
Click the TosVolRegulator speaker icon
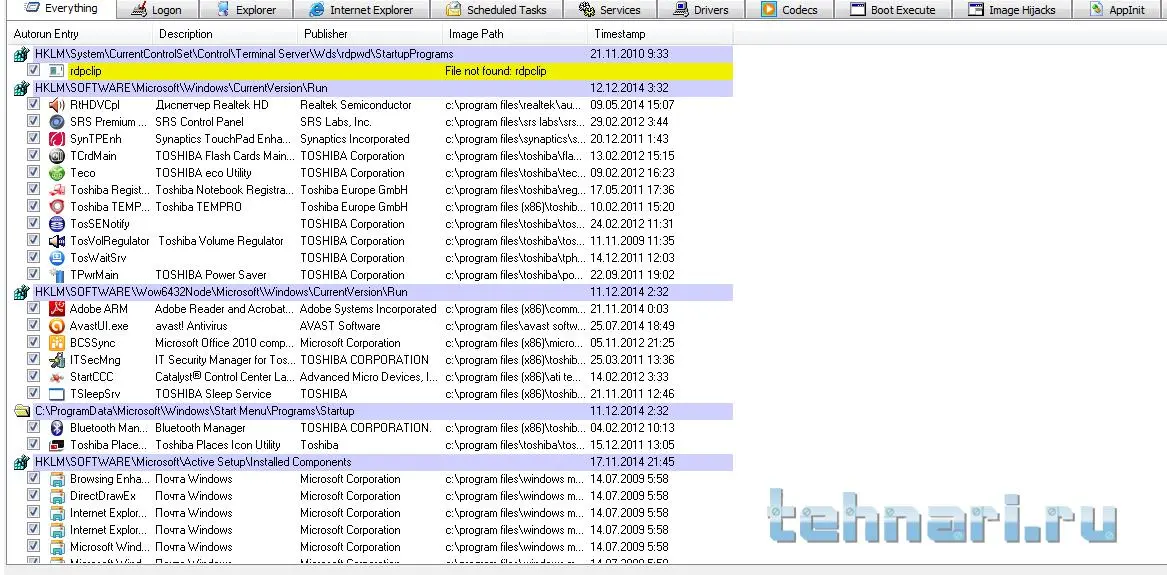pos(57,241)
